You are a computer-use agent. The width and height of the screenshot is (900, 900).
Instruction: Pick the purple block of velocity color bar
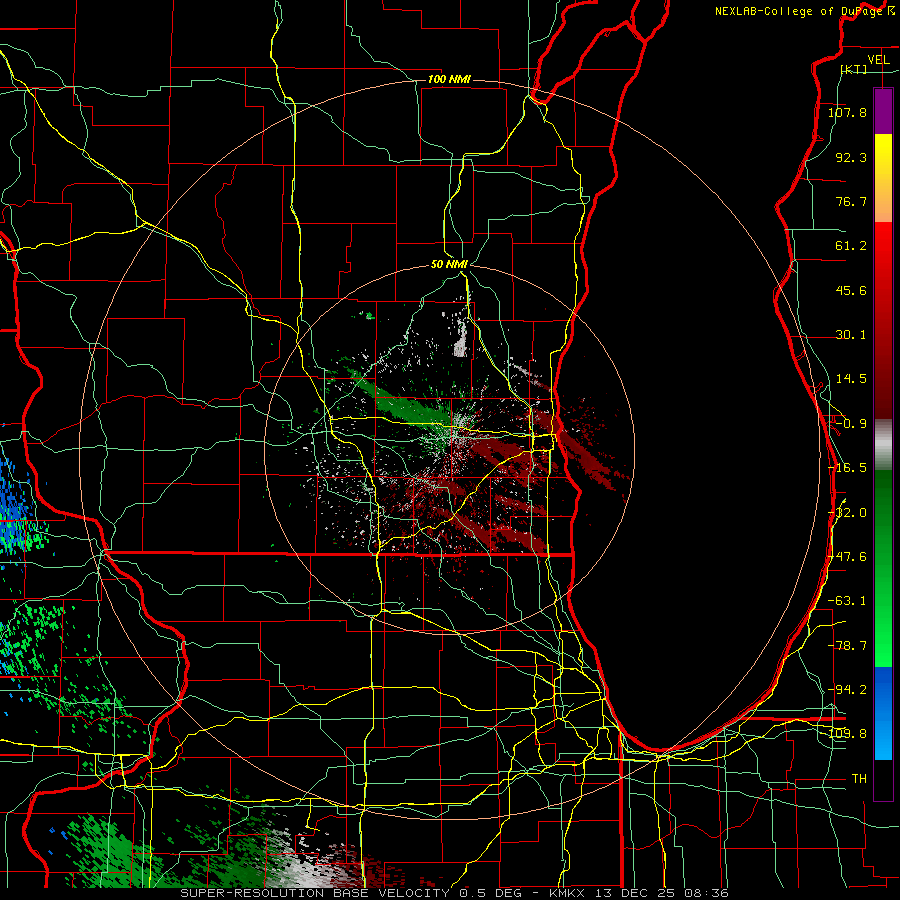(x=883, y=112)
